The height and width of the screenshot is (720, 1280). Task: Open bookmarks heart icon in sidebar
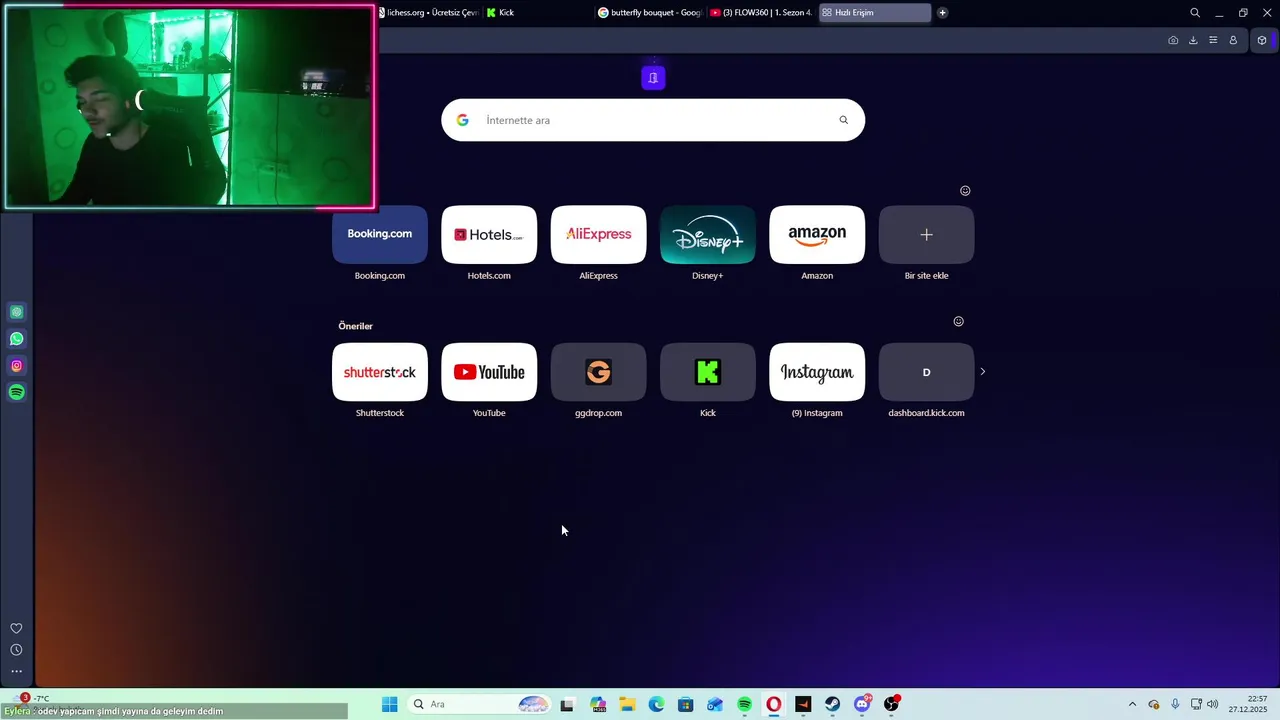pos(16,628)
